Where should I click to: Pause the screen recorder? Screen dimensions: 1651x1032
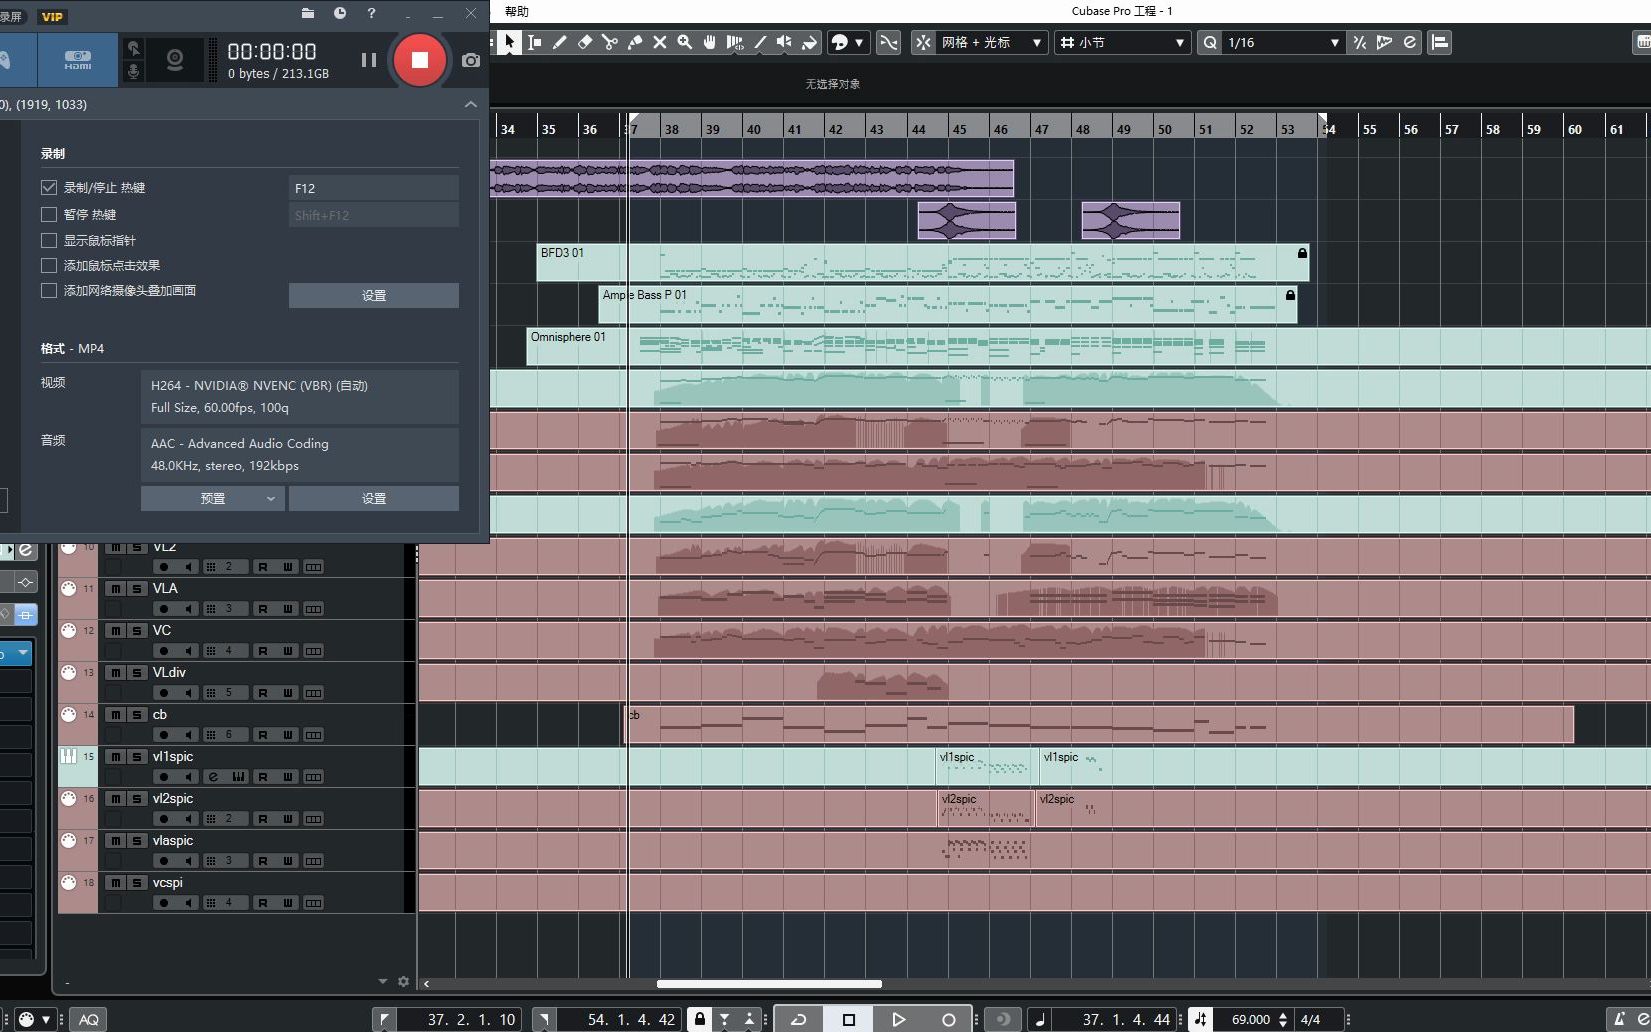[x=369, y=60]
